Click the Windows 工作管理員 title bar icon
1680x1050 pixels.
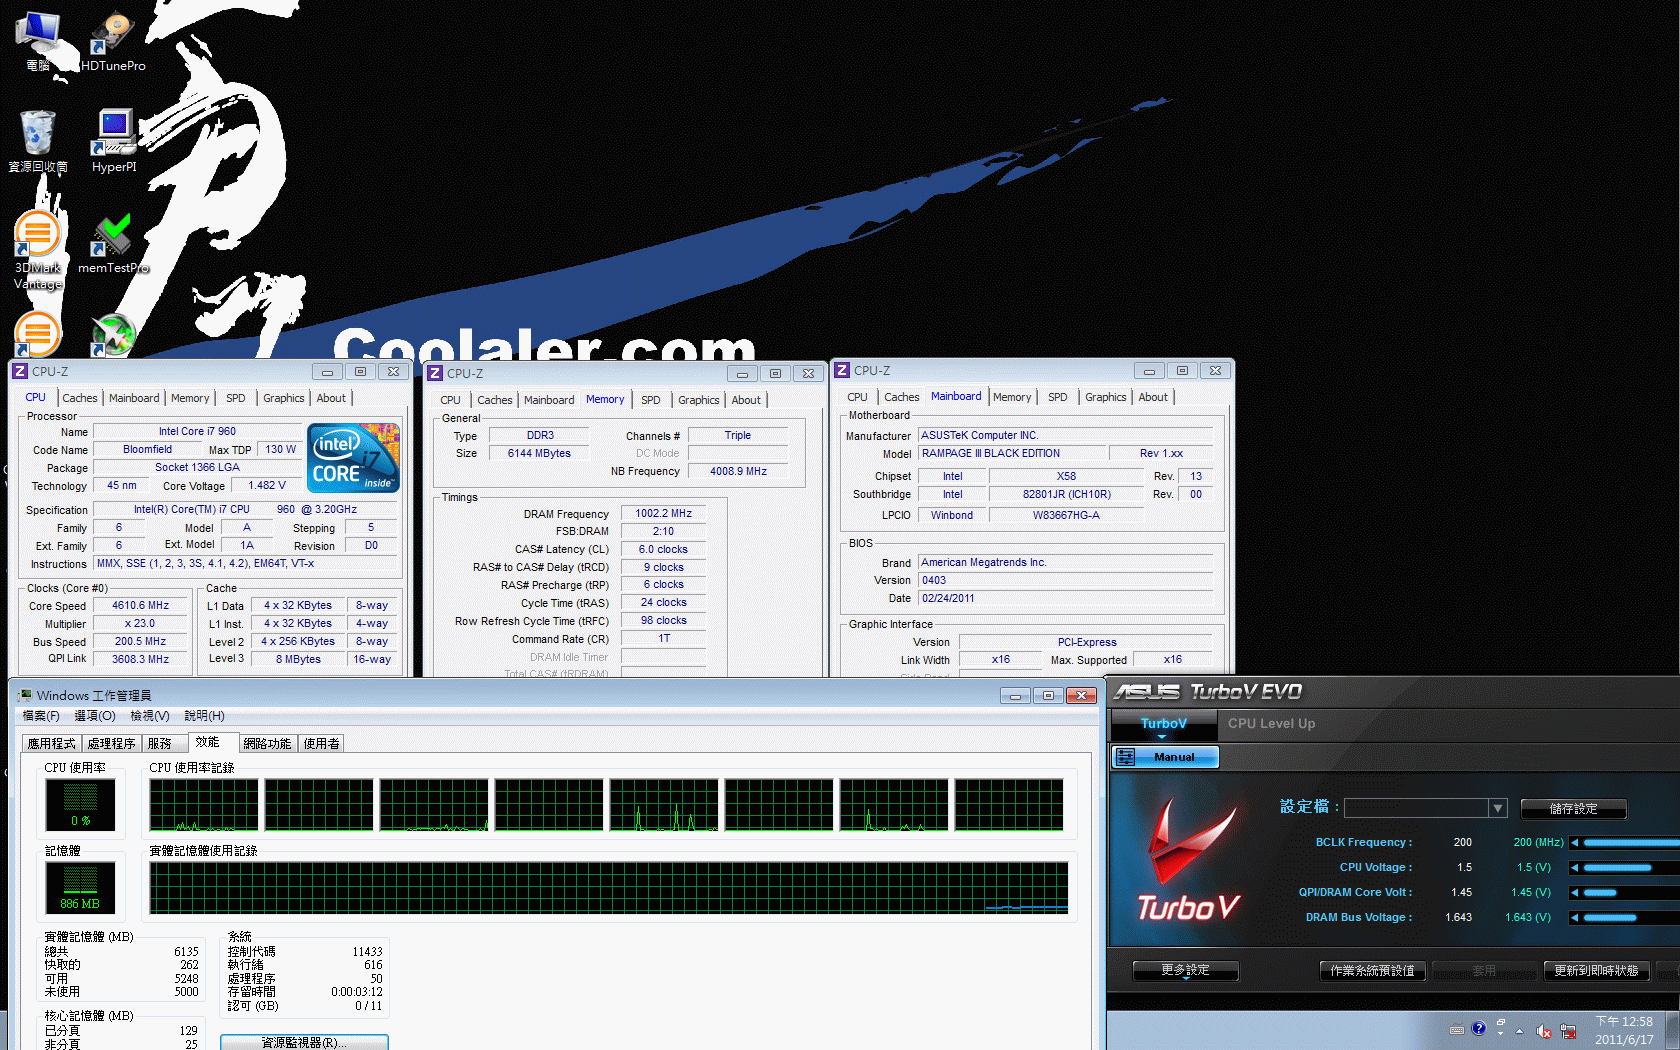pos(24,695)
